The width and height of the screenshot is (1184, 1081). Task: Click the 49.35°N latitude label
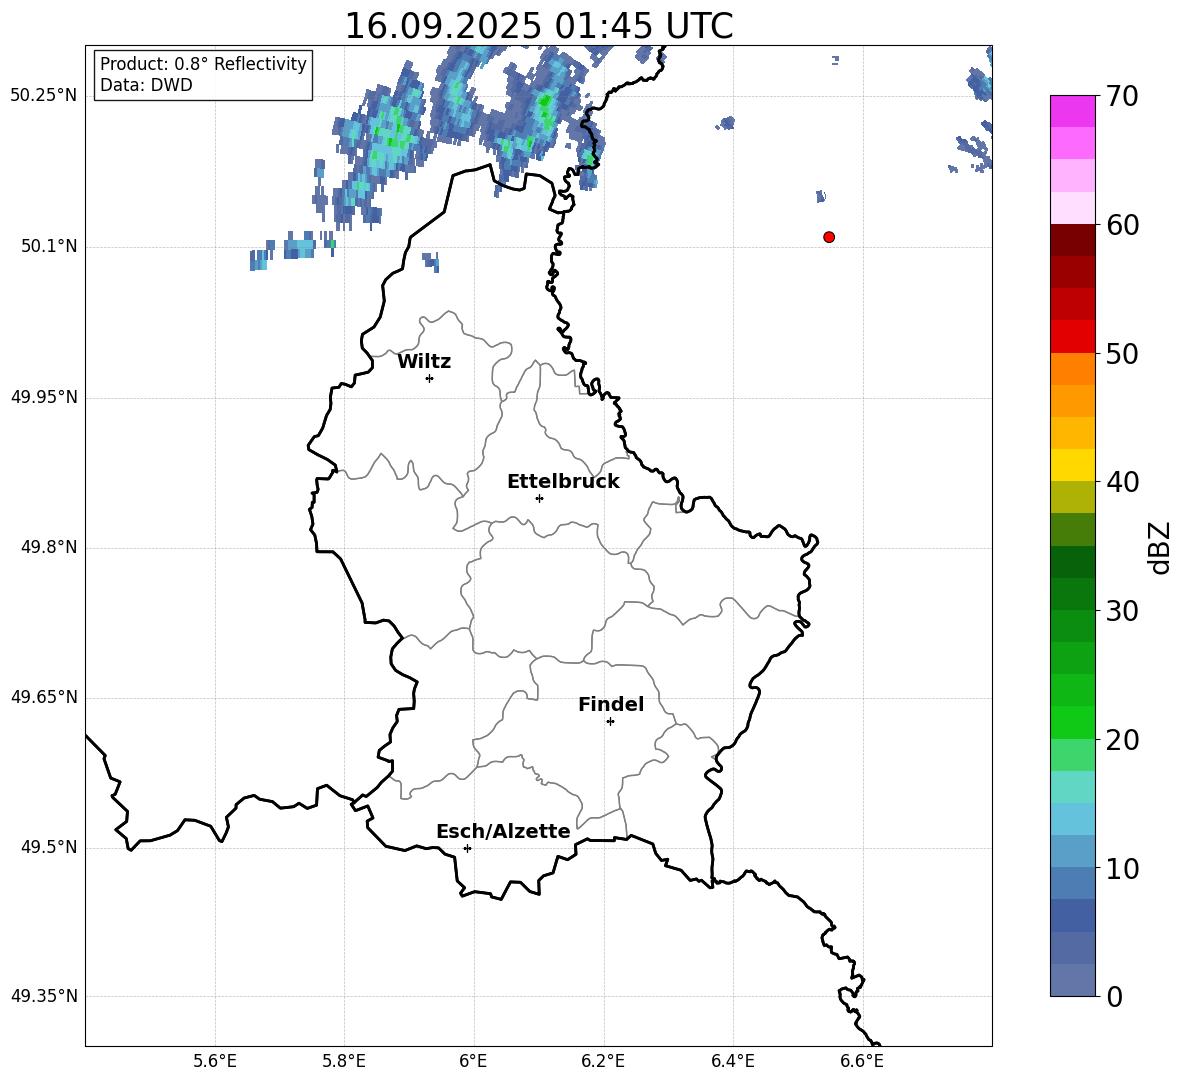pos(44,996)
